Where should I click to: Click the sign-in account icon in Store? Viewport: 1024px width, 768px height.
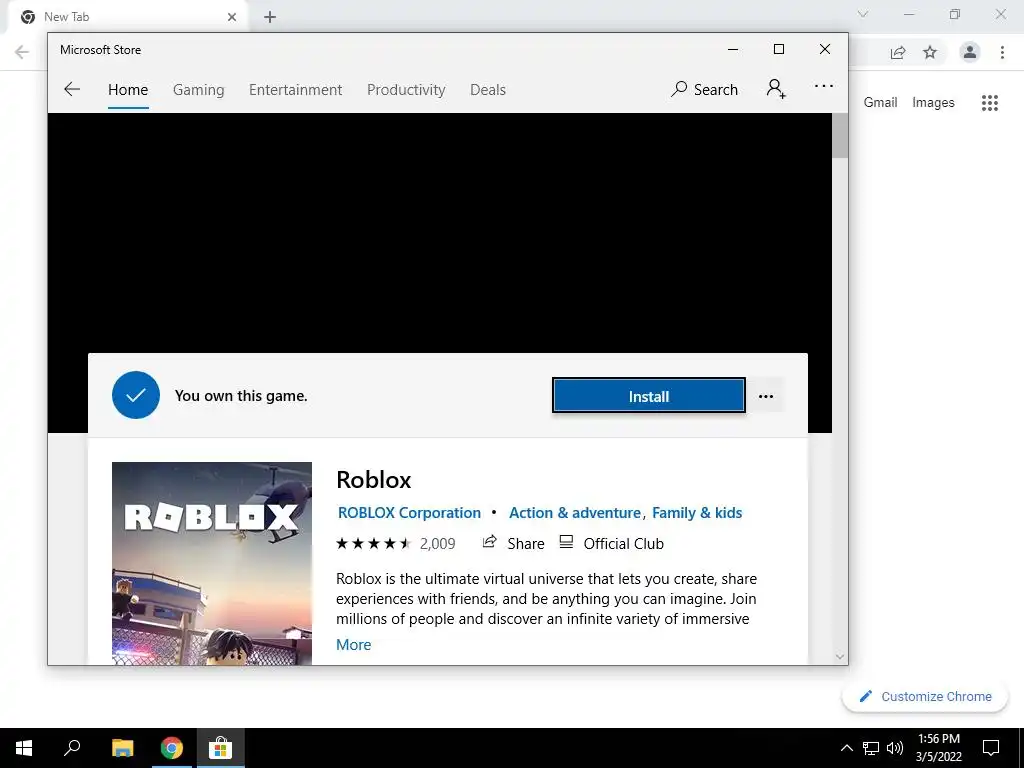point(776,88)
